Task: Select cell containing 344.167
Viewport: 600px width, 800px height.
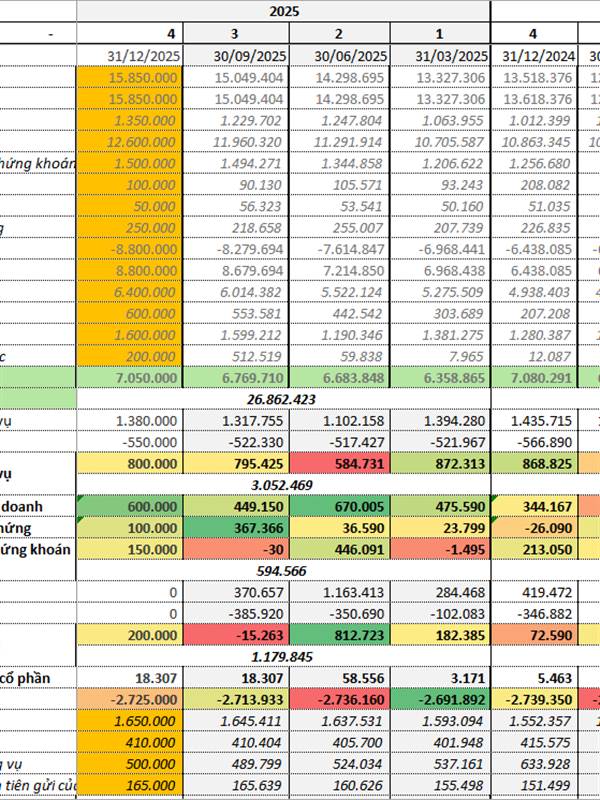Action: click(x=534, y=506)
